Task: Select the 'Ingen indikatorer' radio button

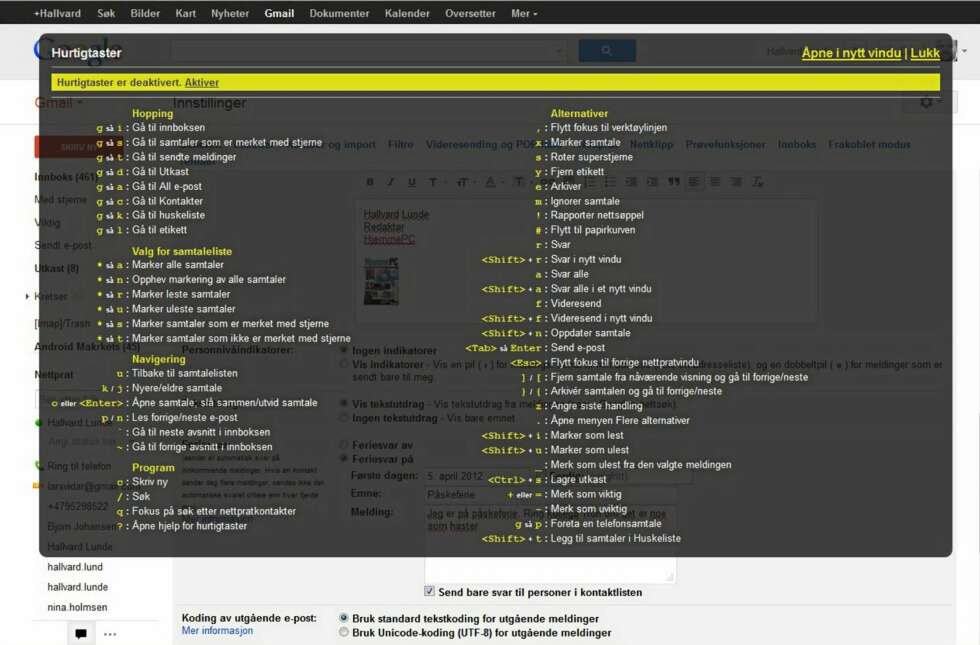Action: pos(343,351)
